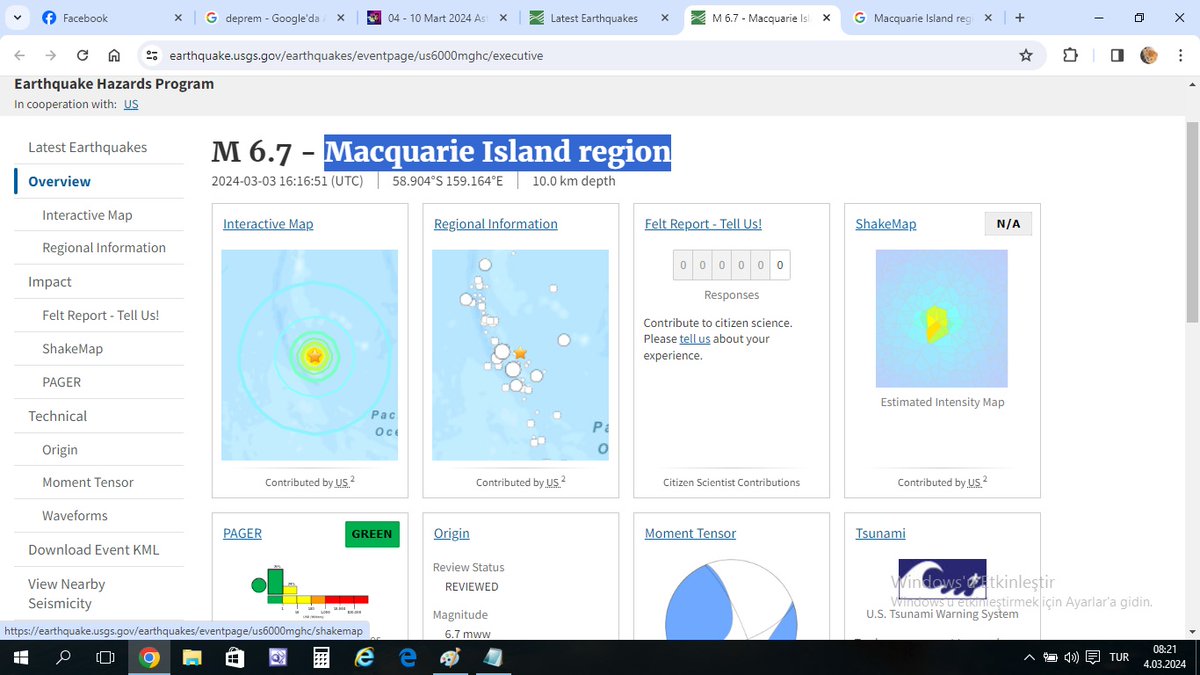This screenshot has height=675, width=1200.
Task: Open PAGER in the sidebar
Action: pyautogui.click(x=61, y=382)
